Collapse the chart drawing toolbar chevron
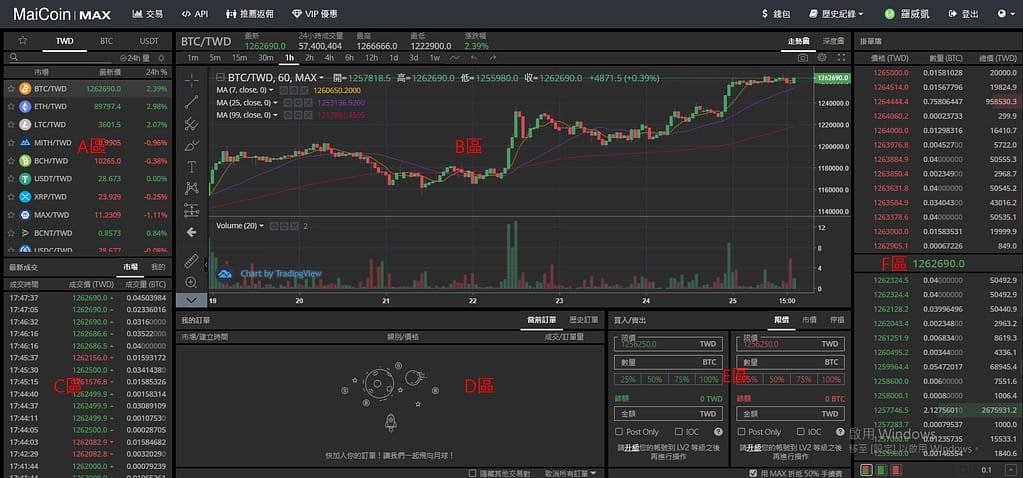 coord(191,300)
